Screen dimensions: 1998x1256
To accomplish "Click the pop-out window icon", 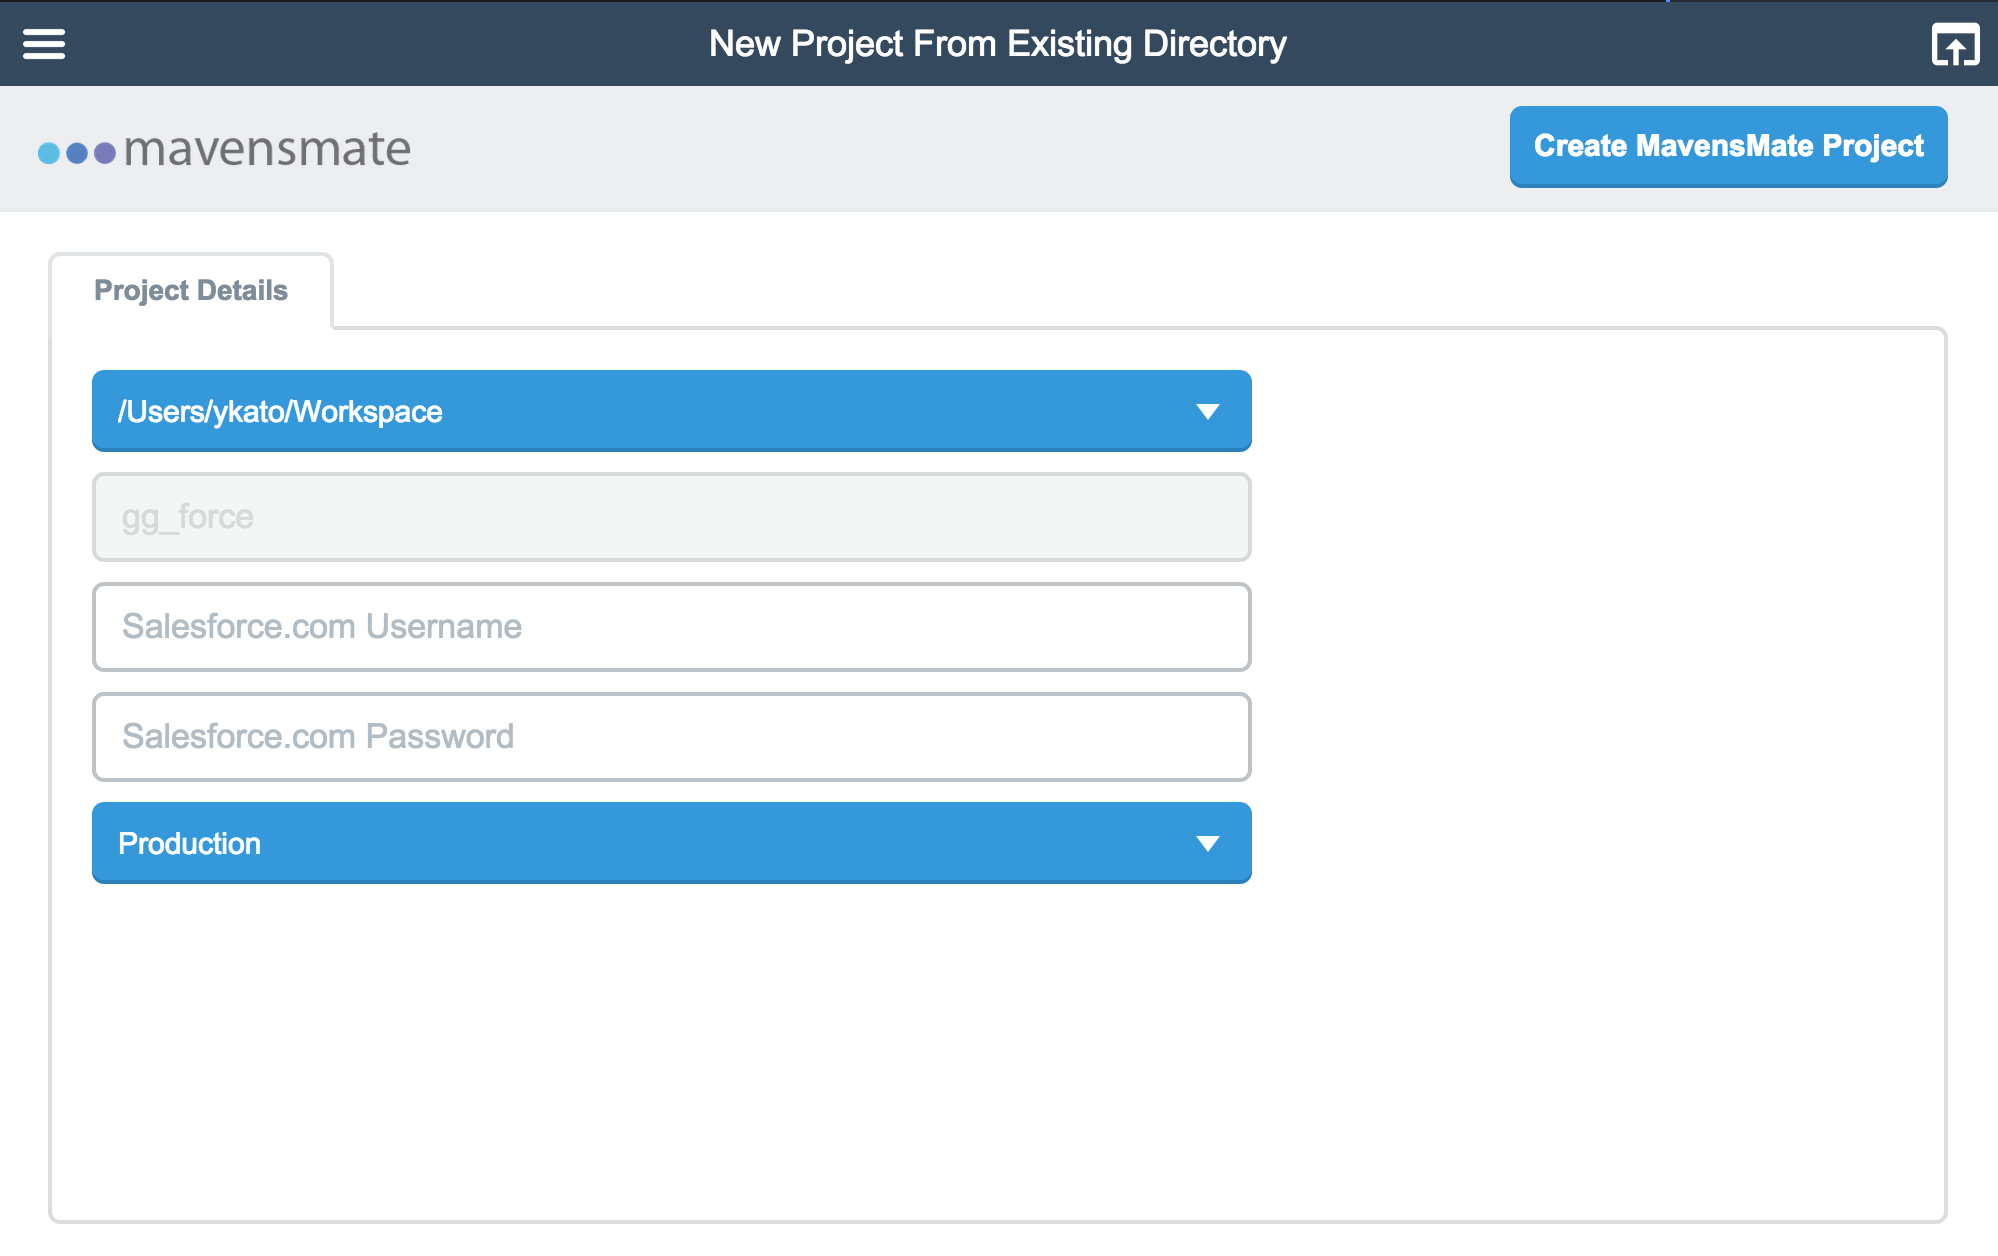I will point(1955,44).
